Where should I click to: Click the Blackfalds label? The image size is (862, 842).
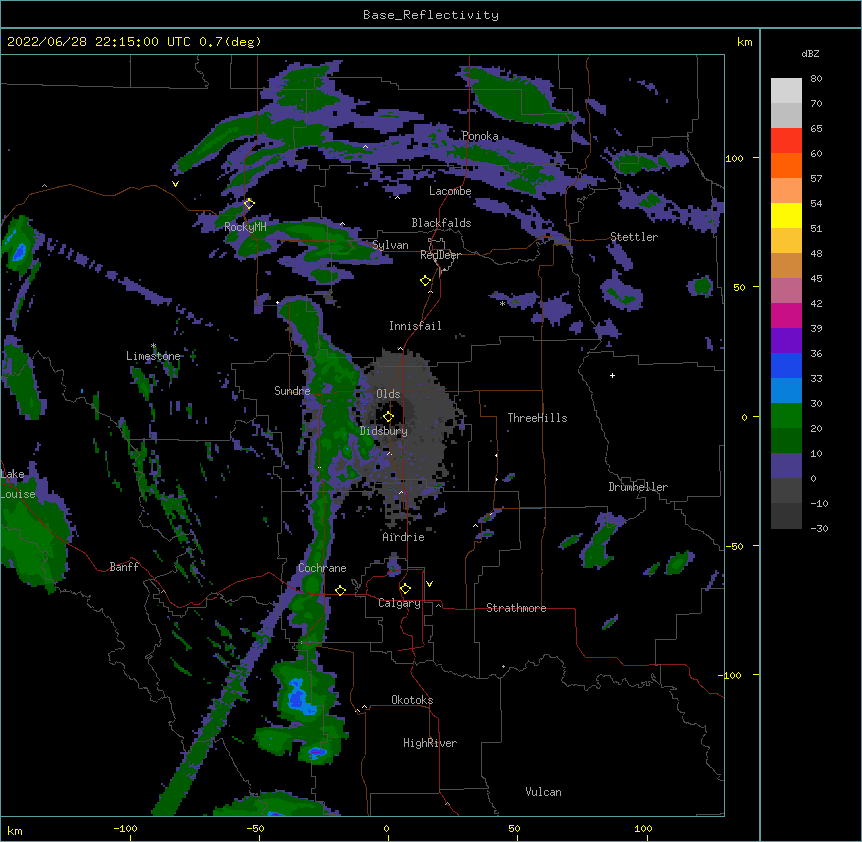click(x=441, y=223)
